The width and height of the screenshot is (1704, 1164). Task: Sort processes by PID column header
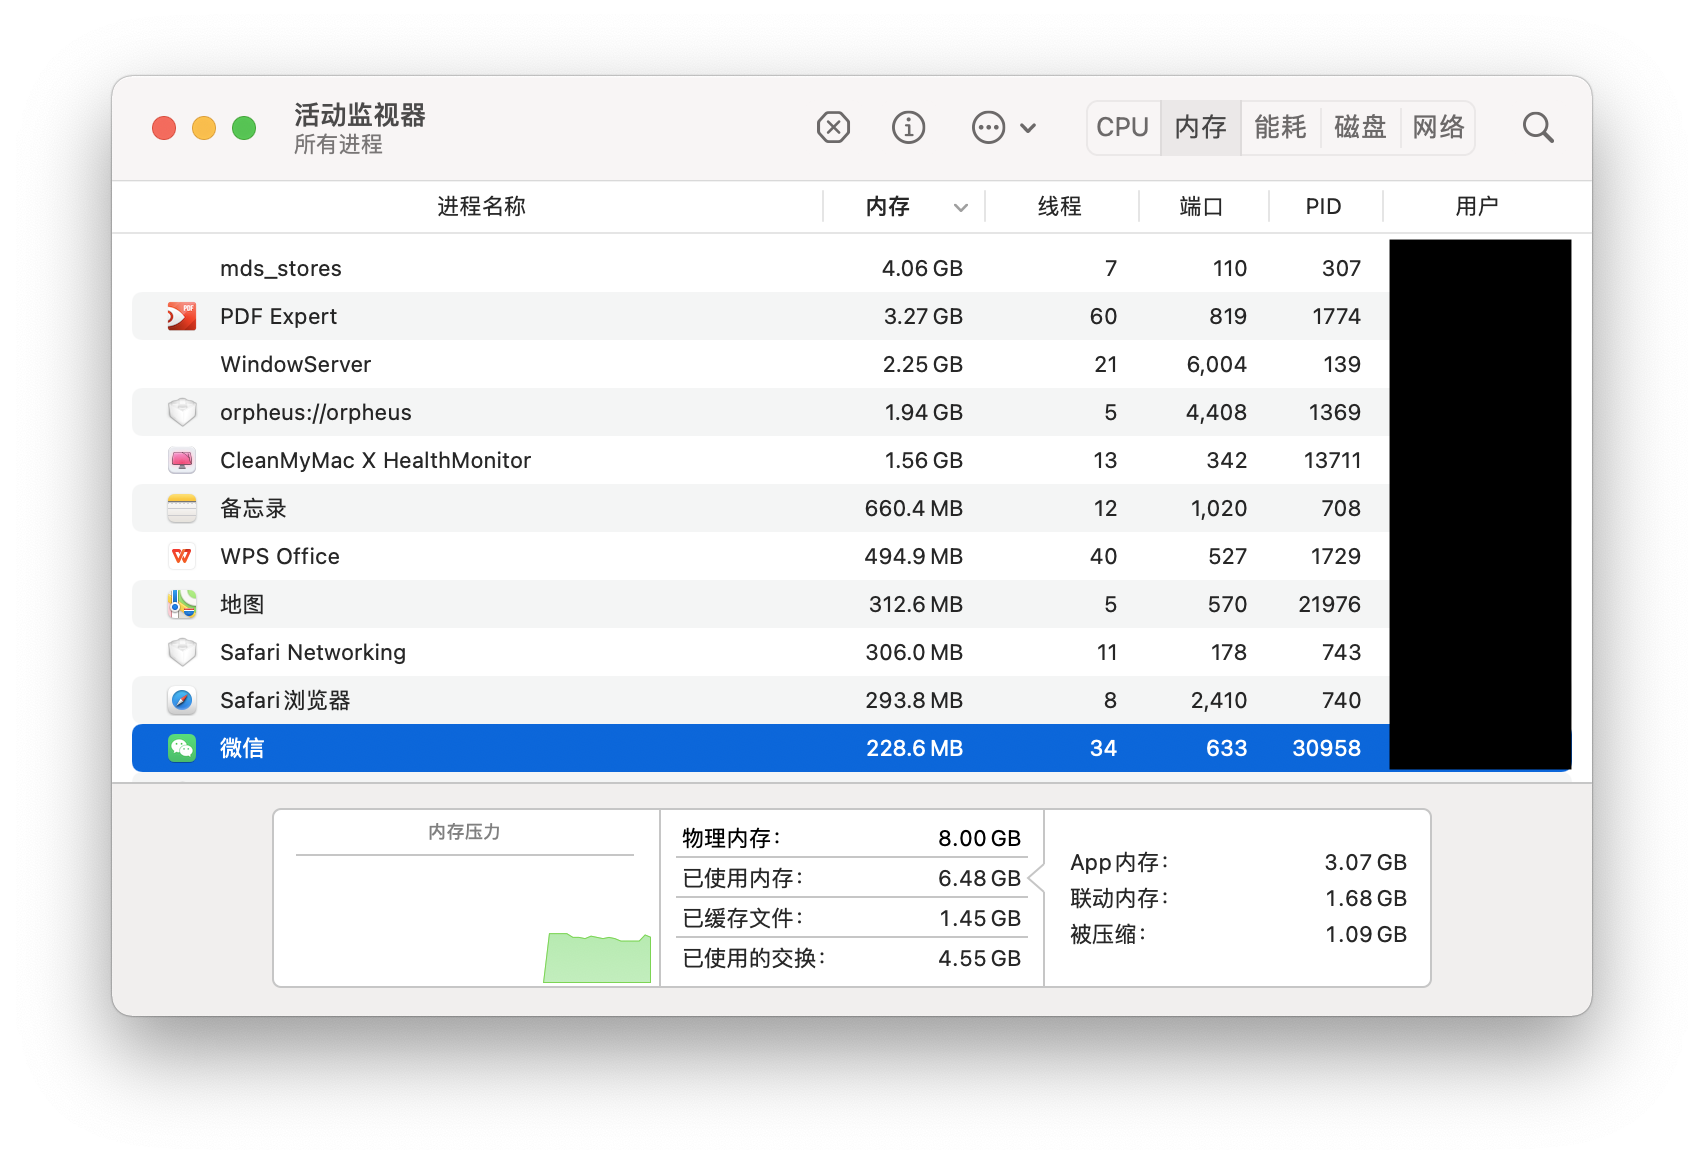[x=1322, y=207]
